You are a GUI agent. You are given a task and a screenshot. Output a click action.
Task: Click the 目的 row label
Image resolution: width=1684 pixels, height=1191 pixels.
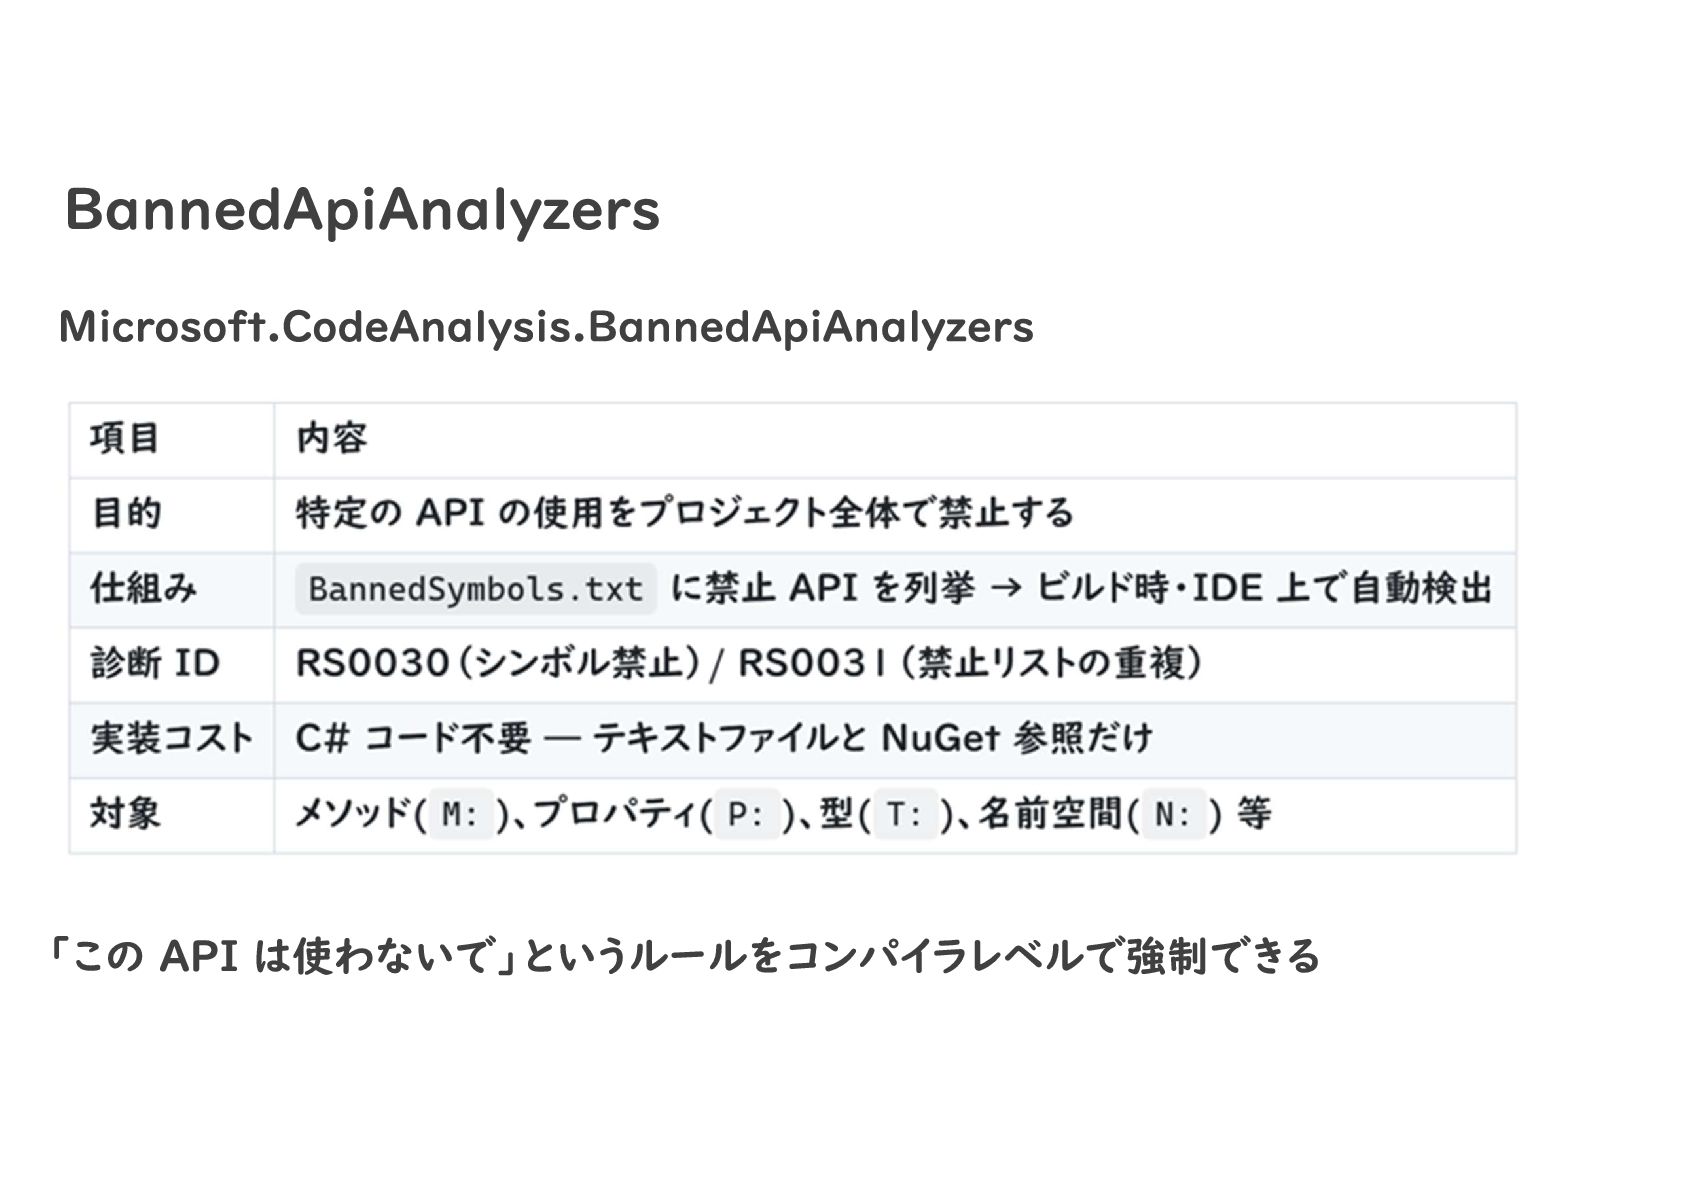tap(126, 514)
